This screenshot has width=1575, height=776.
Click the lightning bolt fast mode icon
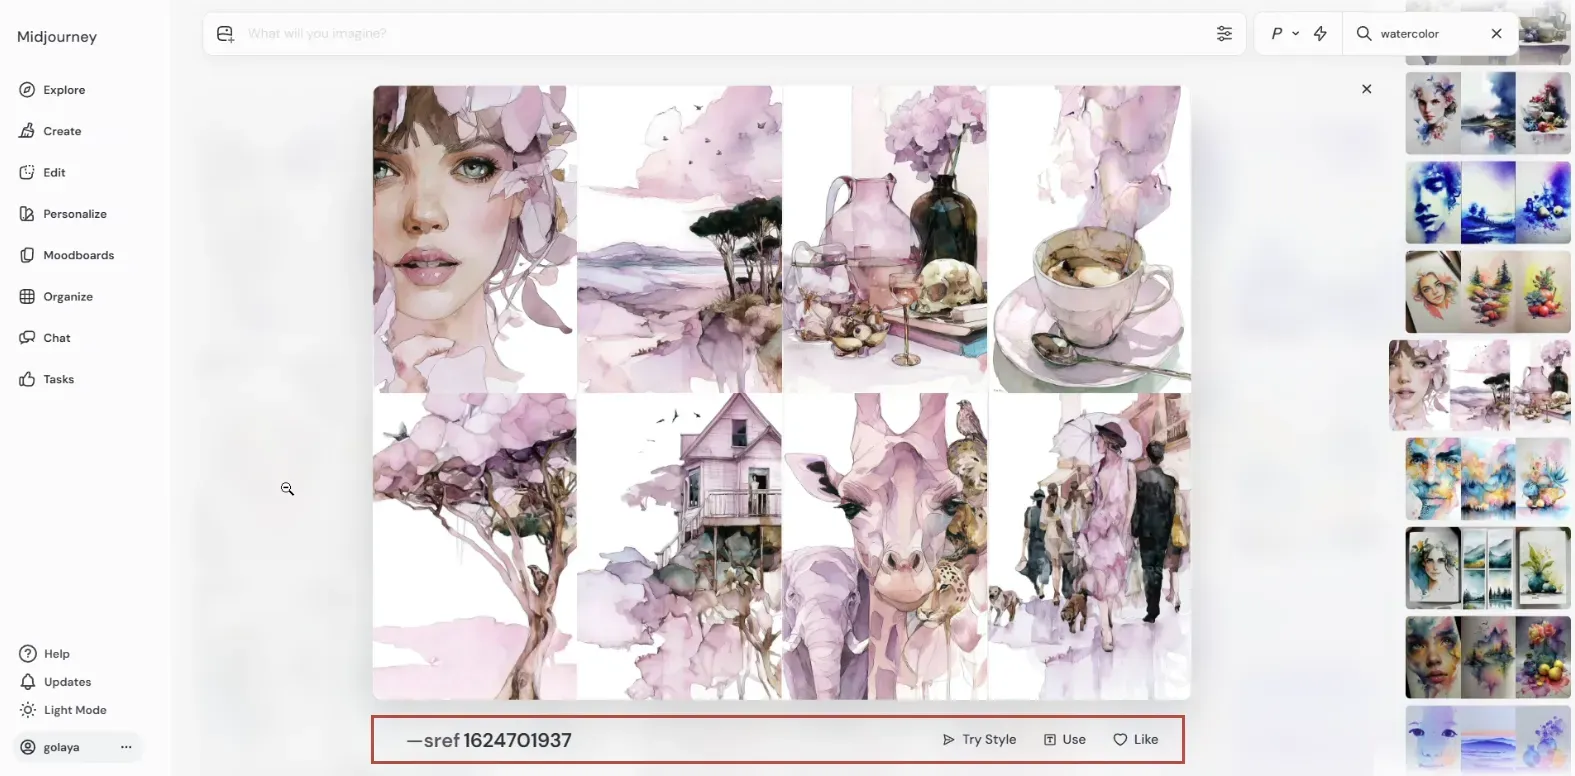pyautogui.click(x=1320, y=34)
